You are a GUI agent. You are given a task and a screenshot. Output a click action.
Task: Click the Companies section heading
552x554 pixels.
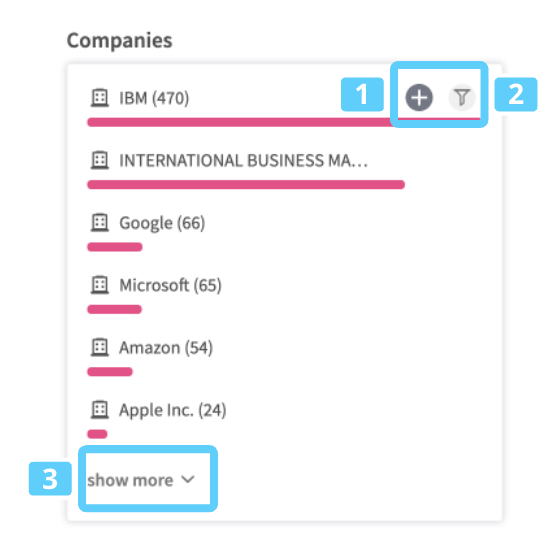pos(119,41)
